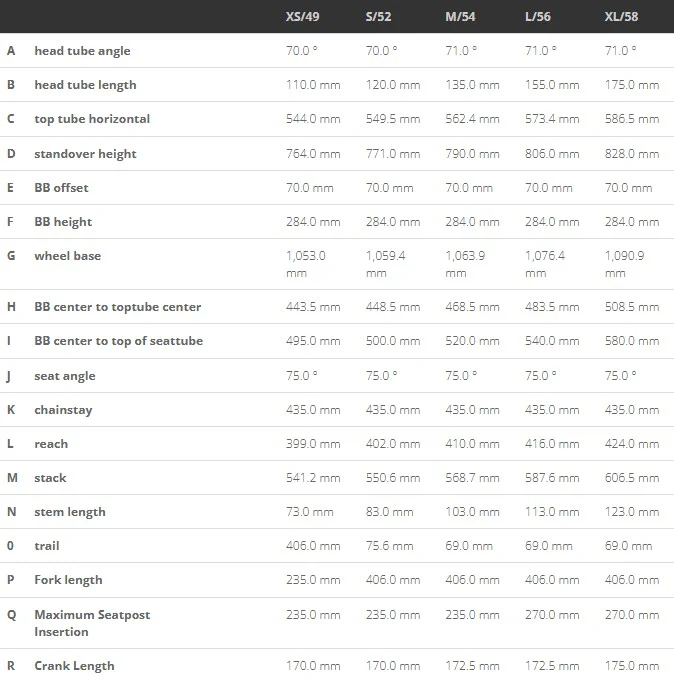The height and width of the screenshot is (682, 674).
Task: Click the head tube angle row label
Action: tap(82, 51)
